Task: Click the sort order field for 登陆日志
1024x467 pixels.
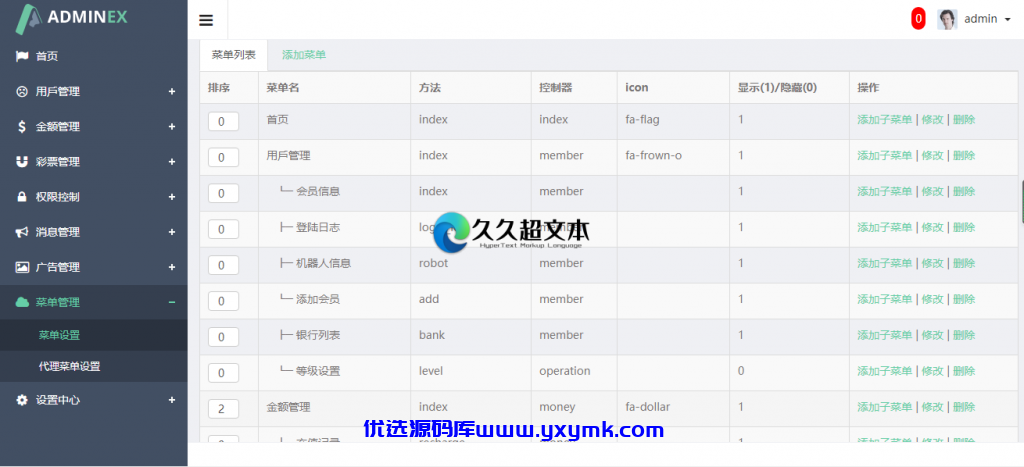Action: (223, 229)
